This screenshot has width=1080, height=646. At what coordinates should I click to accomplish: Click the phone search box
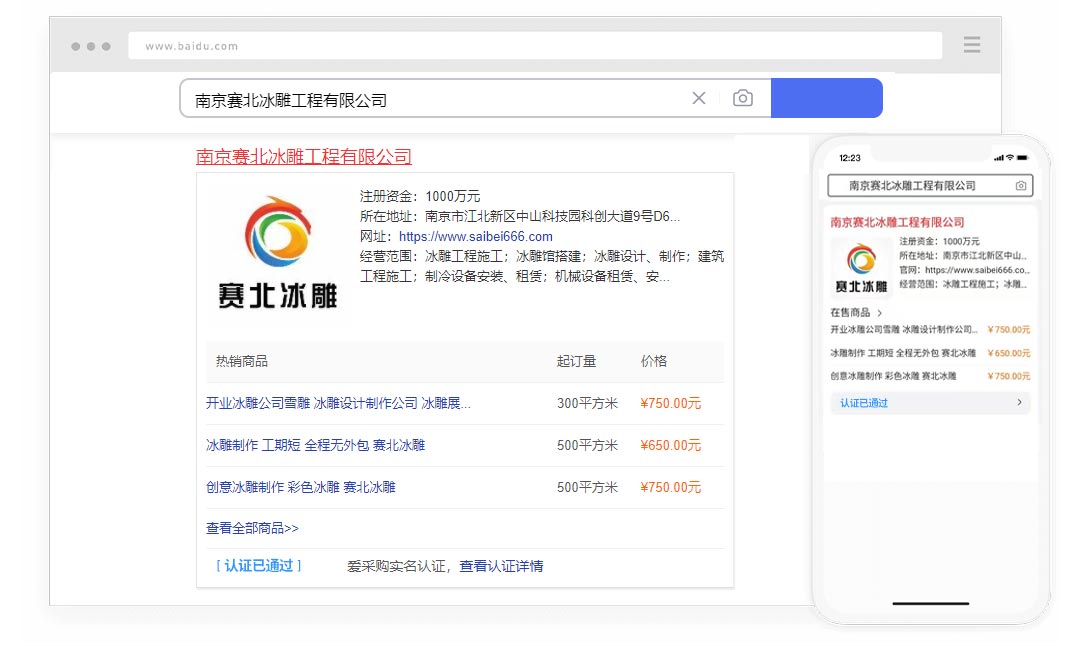pyautogui.click(x=930, y=185)
